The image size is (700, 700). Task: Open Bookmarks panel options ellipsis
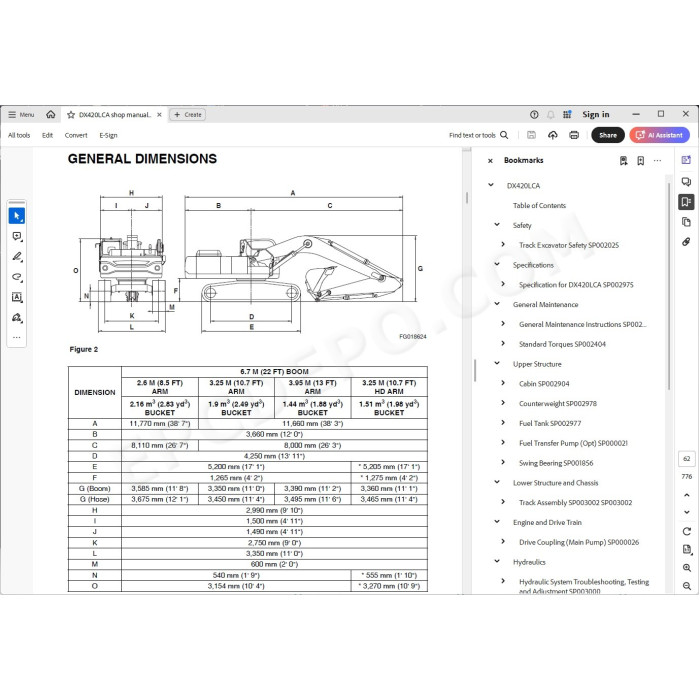pos(657,161)
